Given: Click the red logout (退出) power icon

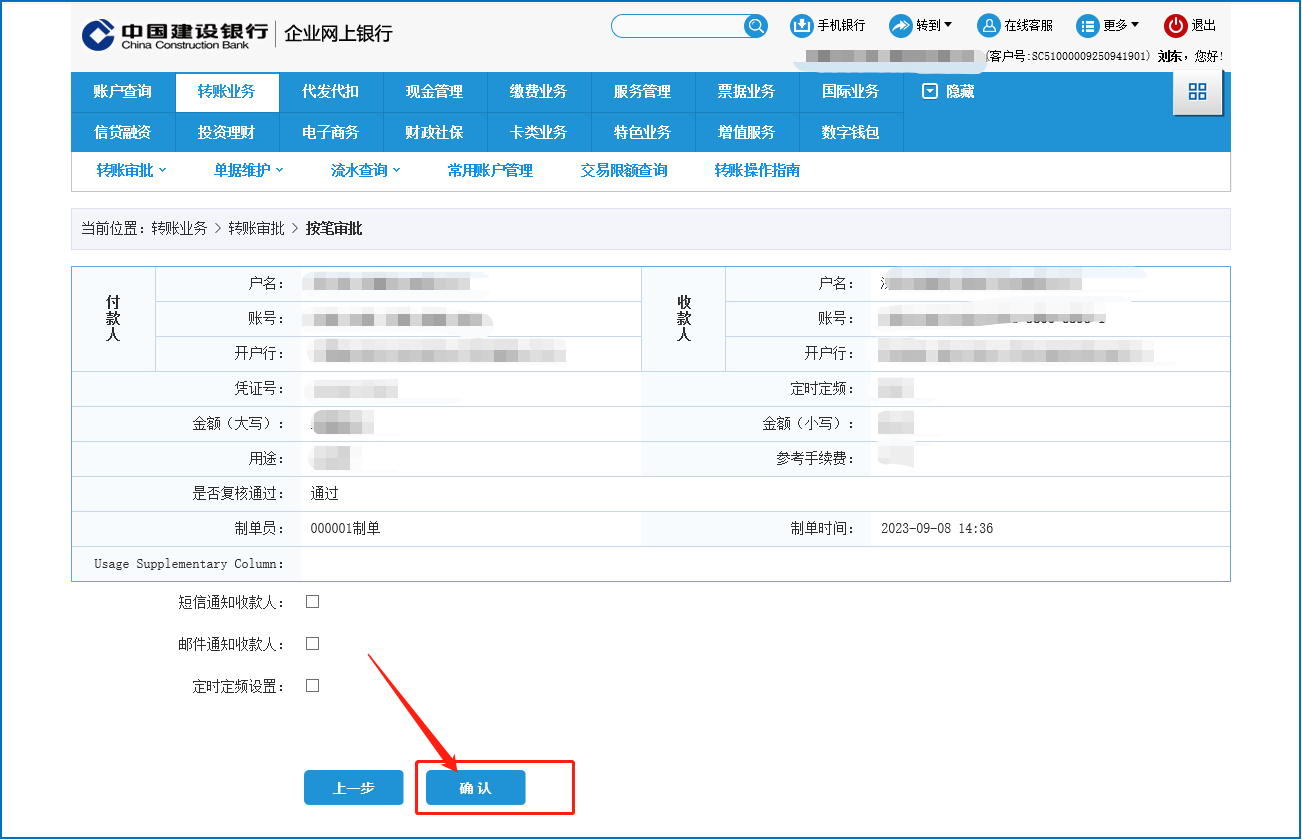Looking at the screenshot, I should 1175,26.
